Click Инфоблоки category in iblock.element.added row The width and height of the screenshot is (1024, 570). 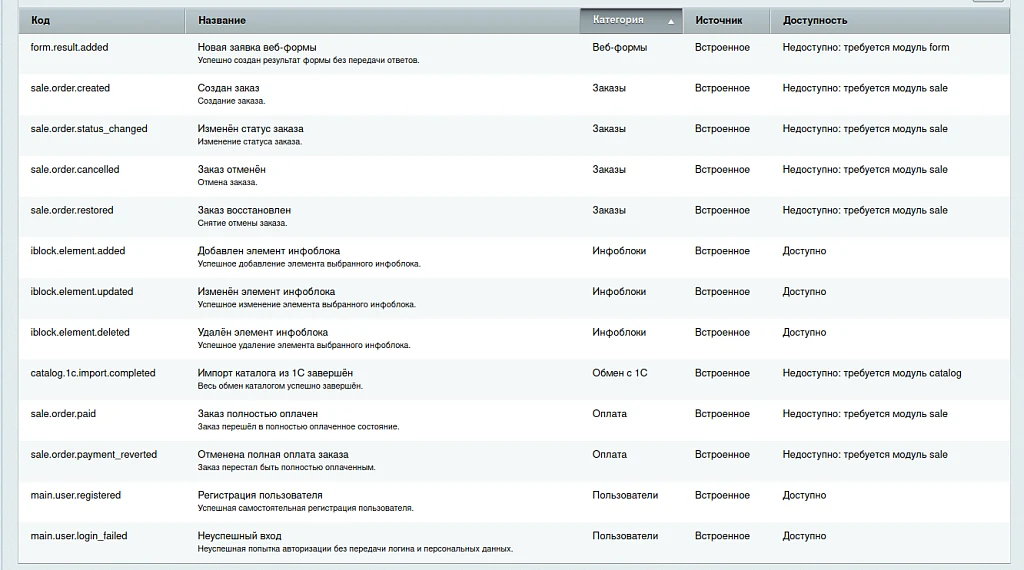(619, 251)
